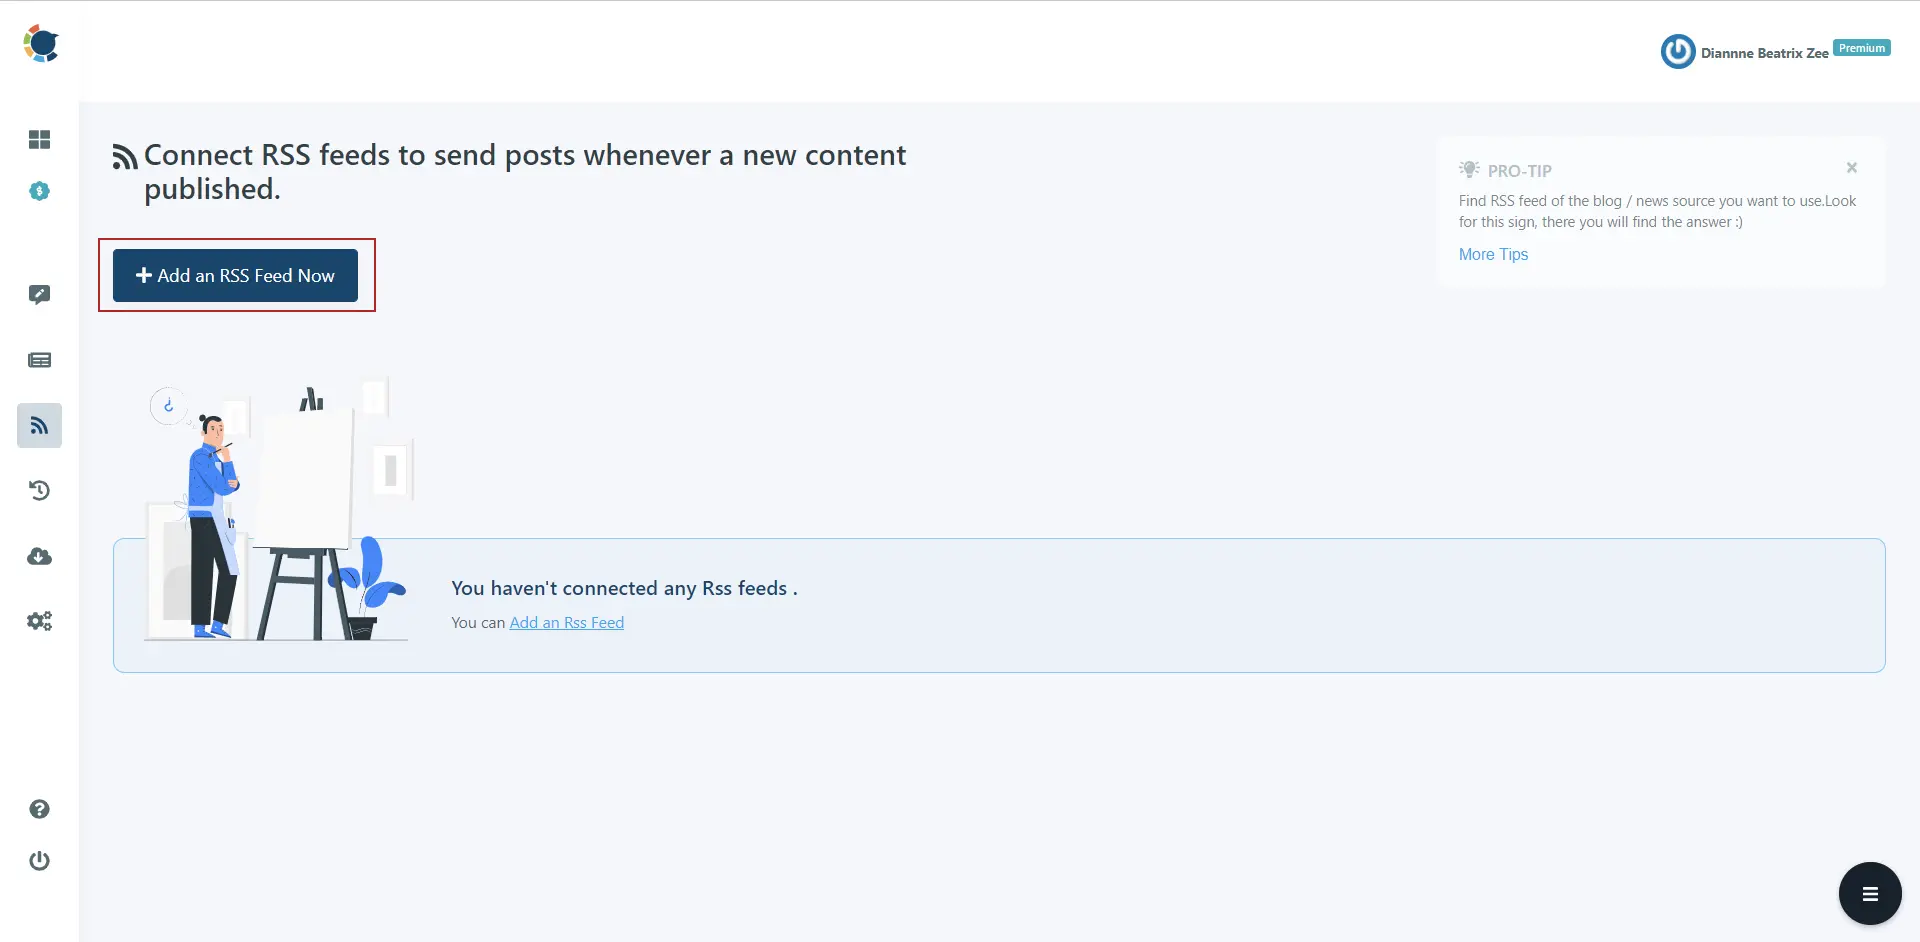This screenshot has height=942, width=1920.
Task: Click the Premium badge next to the username
Action: point(1861,46)
